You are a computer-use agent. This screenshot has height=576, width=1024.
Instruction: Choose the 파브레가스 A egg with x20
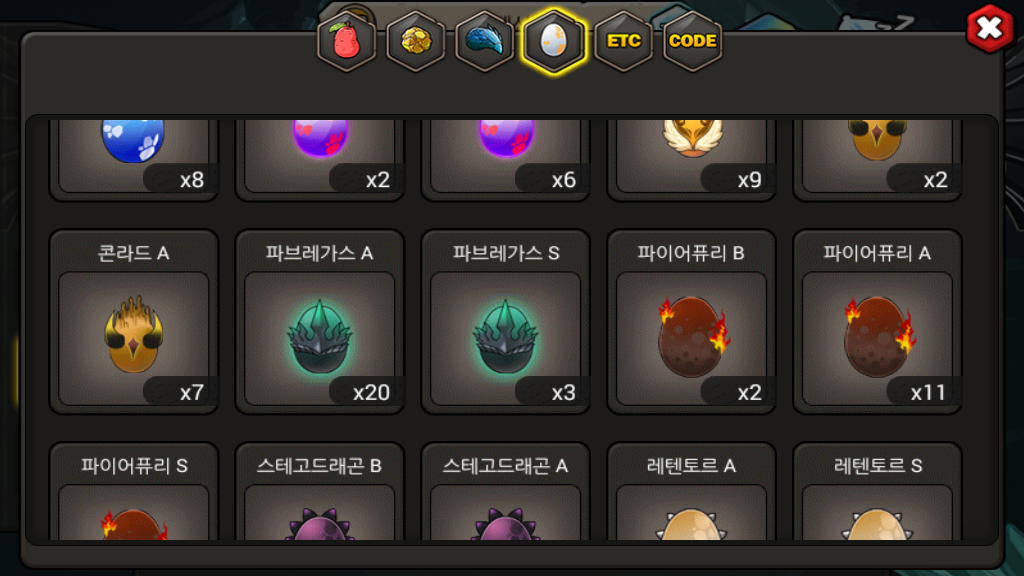(x=320, y=322)
